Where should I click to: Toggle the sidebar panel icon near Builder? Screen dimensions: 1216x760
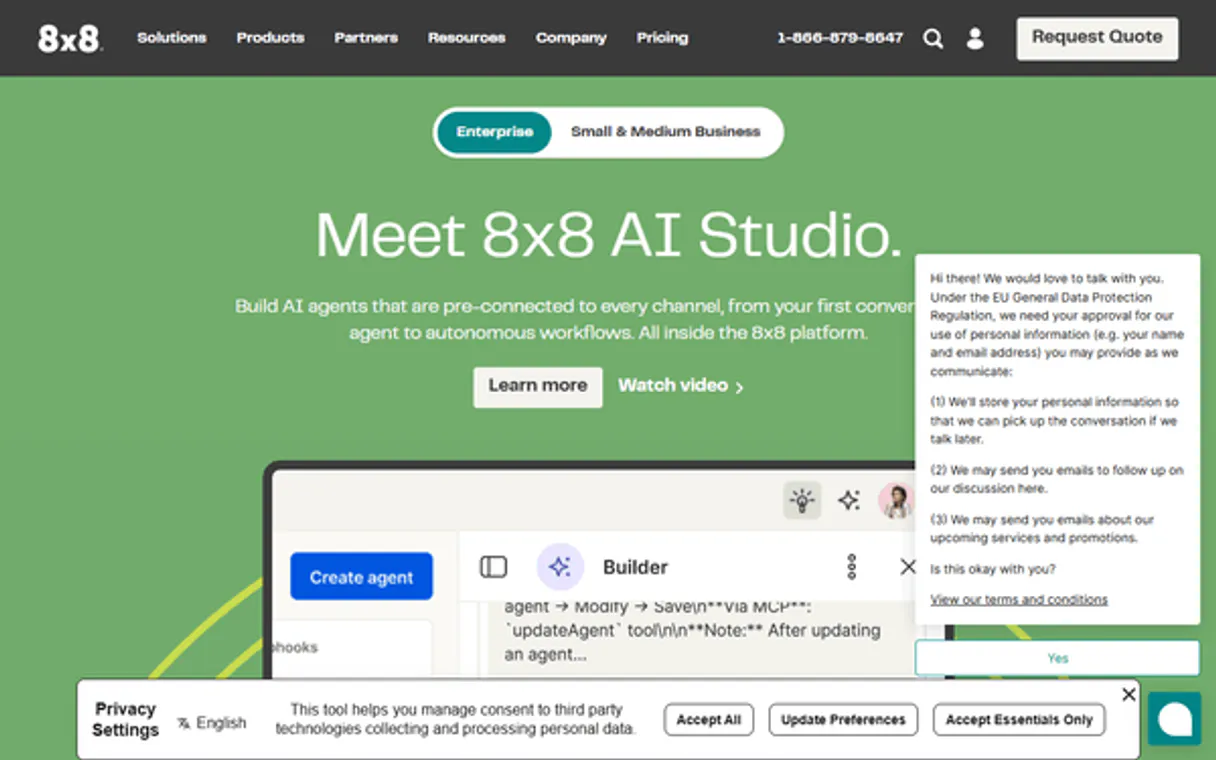pos(493,567)
